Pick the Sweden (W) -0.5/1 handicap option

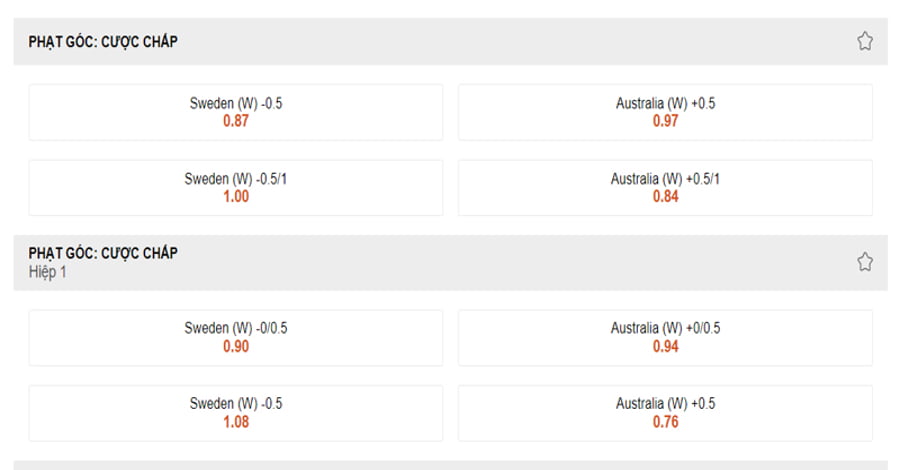[236, 188]
